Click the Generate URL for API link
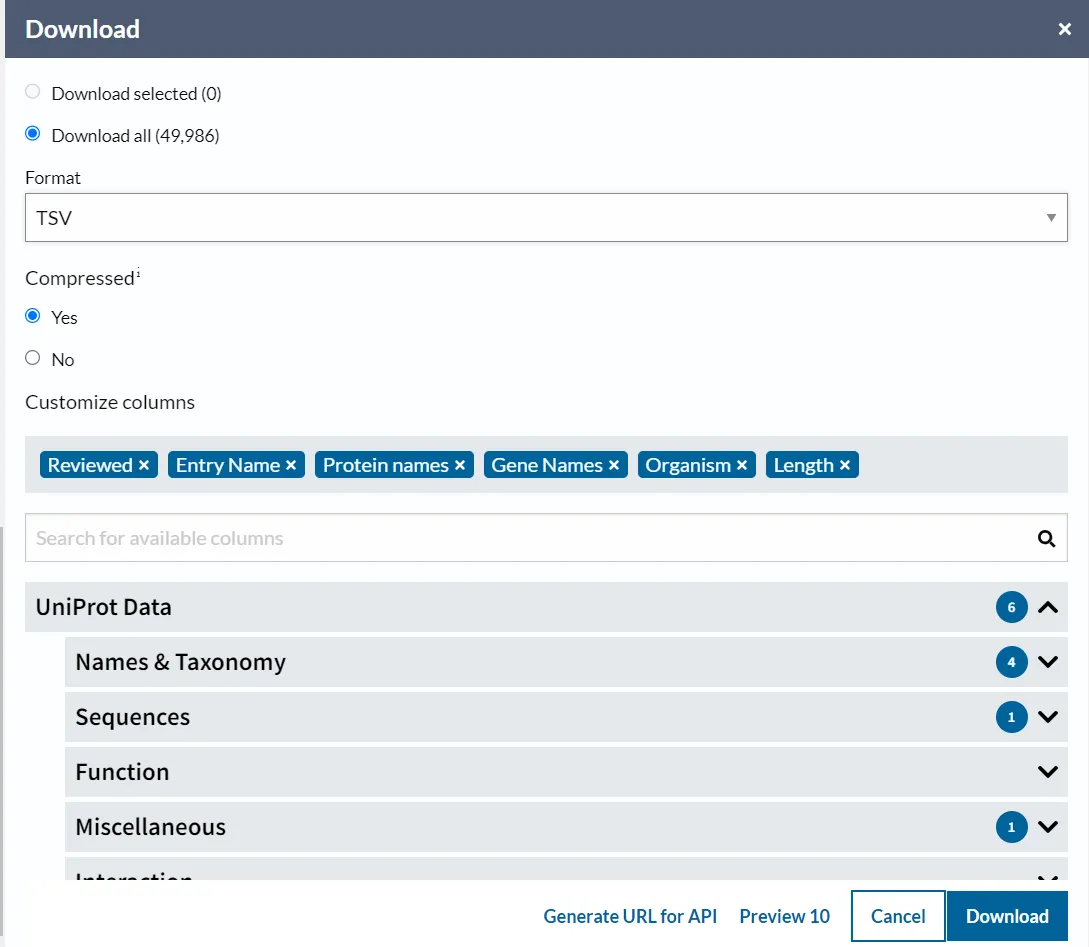Viewport: 1089px width, 947px height. point(630,916)
